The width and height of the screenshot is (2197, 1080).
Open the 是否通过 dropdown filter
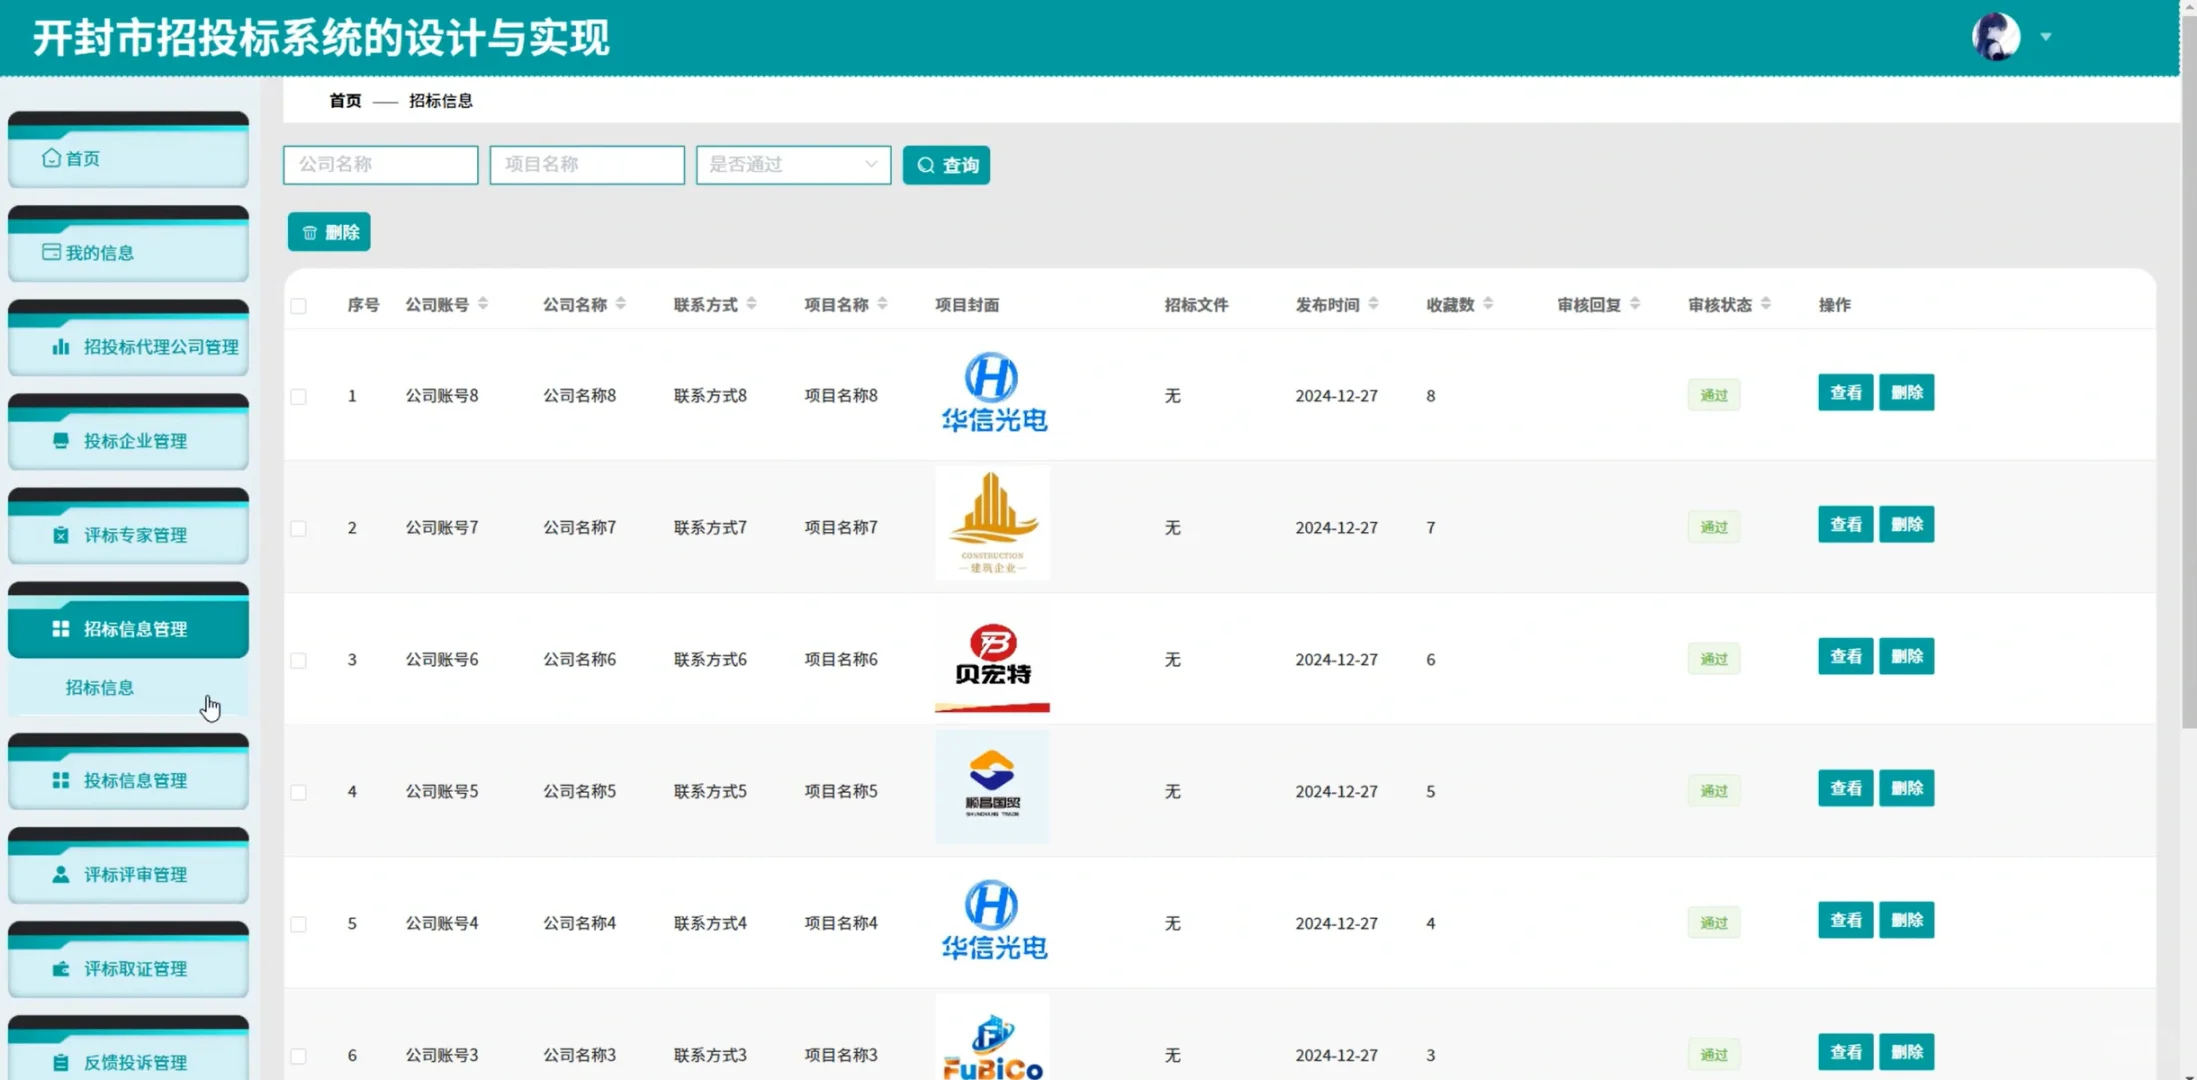coord(792,165)
